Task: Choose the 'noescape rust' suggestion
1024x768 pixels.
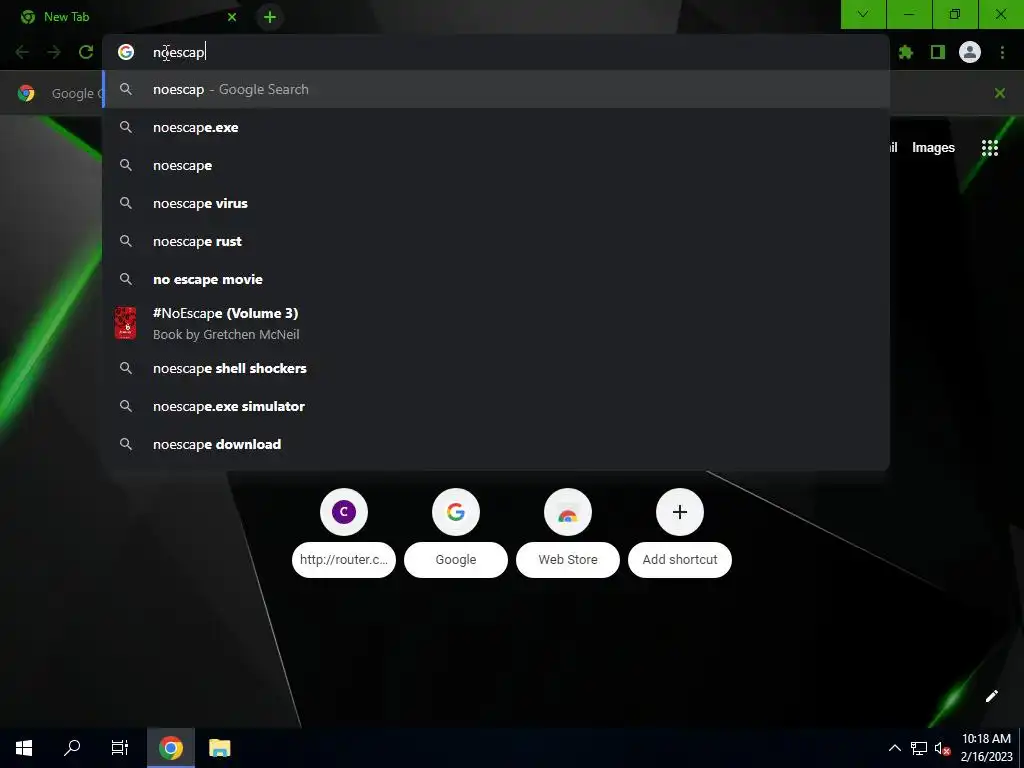Action: pyautogui.click(x=496, y=241)
